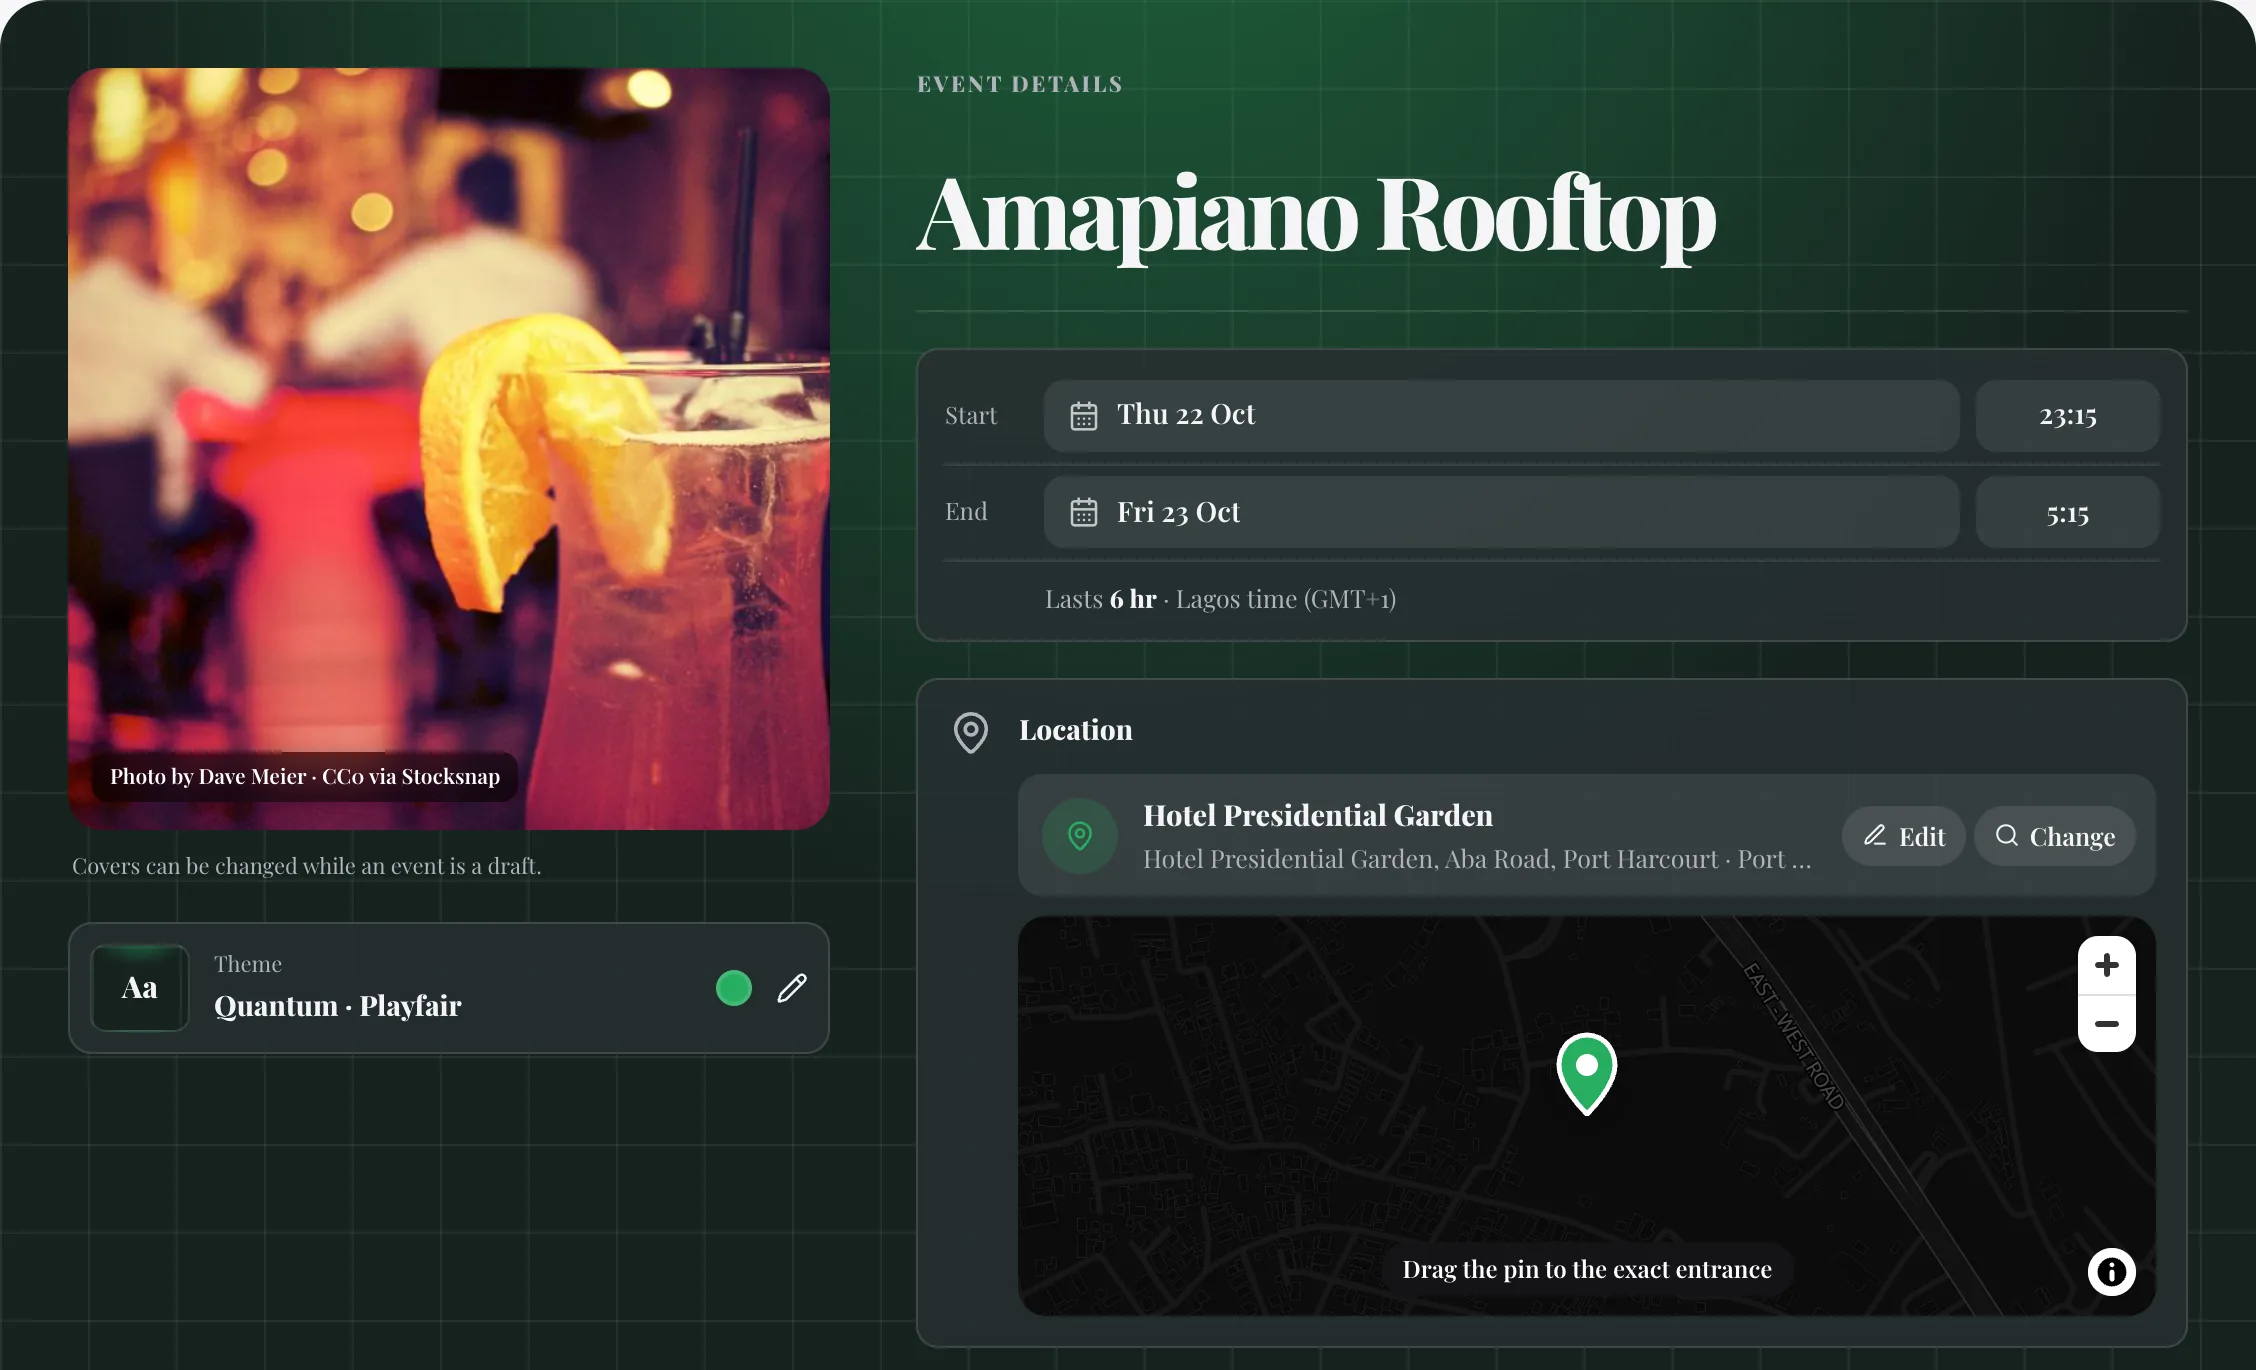This screenshot has height=1370, width=2256.
Task: Click the theme edit pencil icon
Action: click(792, 988)
